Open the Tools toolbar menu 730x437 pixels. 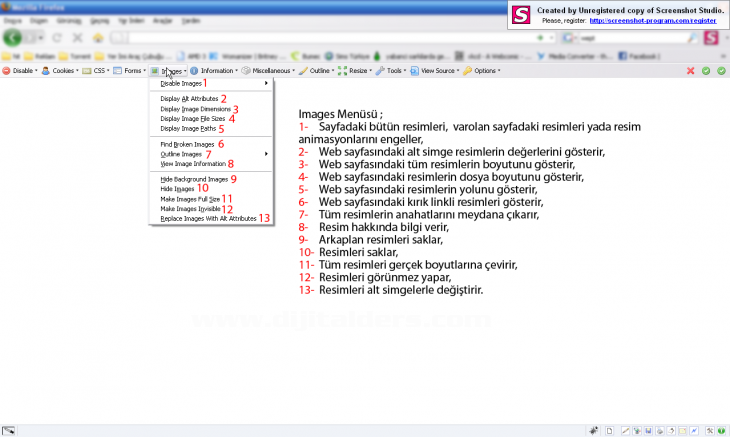(394, 71)
